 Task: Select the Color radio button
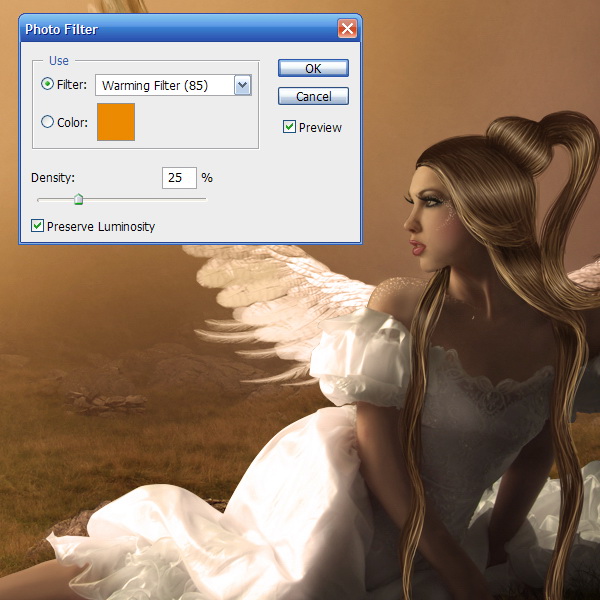(x=47, y=122)
